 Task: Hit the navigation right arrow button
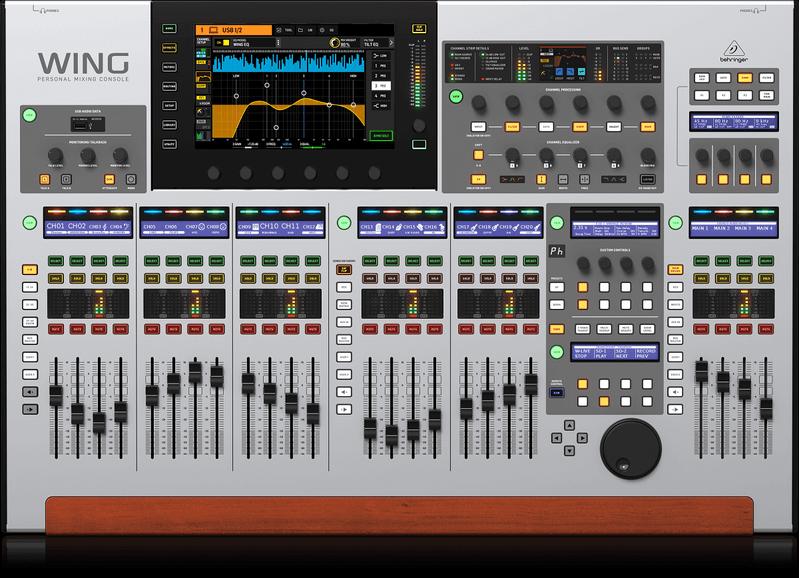pos(582,438)
